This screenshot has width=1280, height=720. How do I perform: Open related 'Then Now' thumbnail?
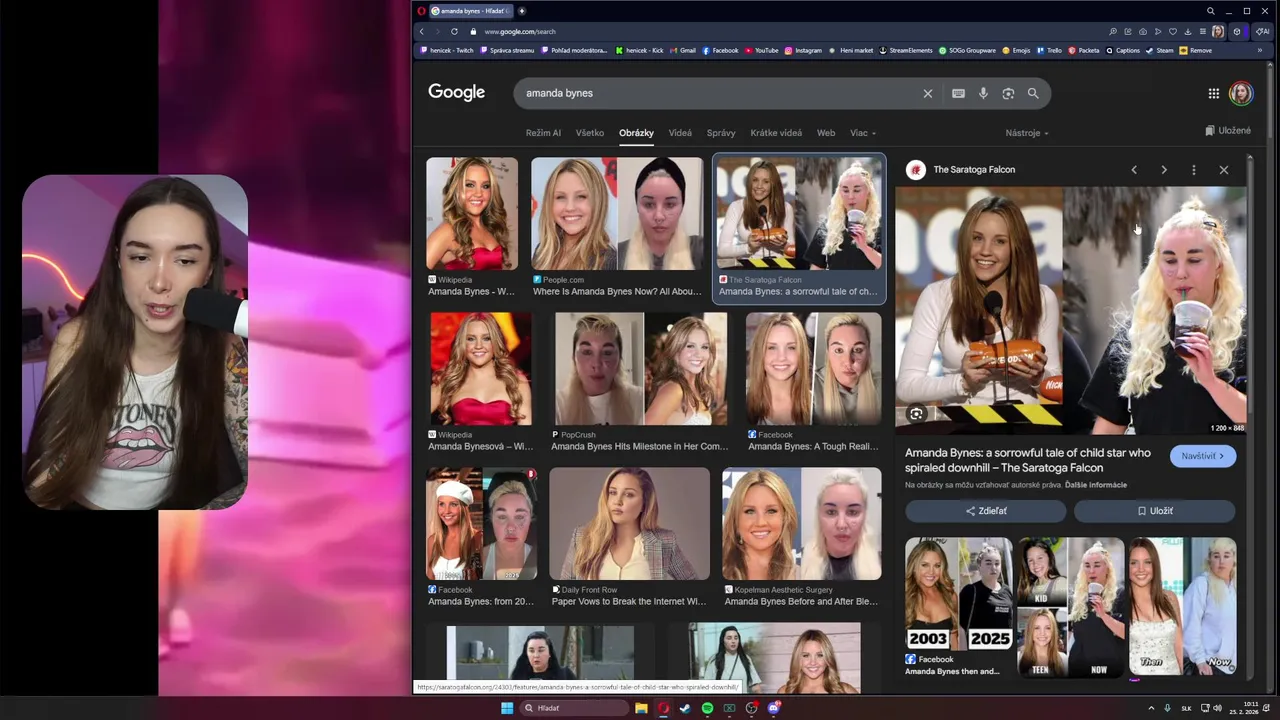coord(1183,607)
